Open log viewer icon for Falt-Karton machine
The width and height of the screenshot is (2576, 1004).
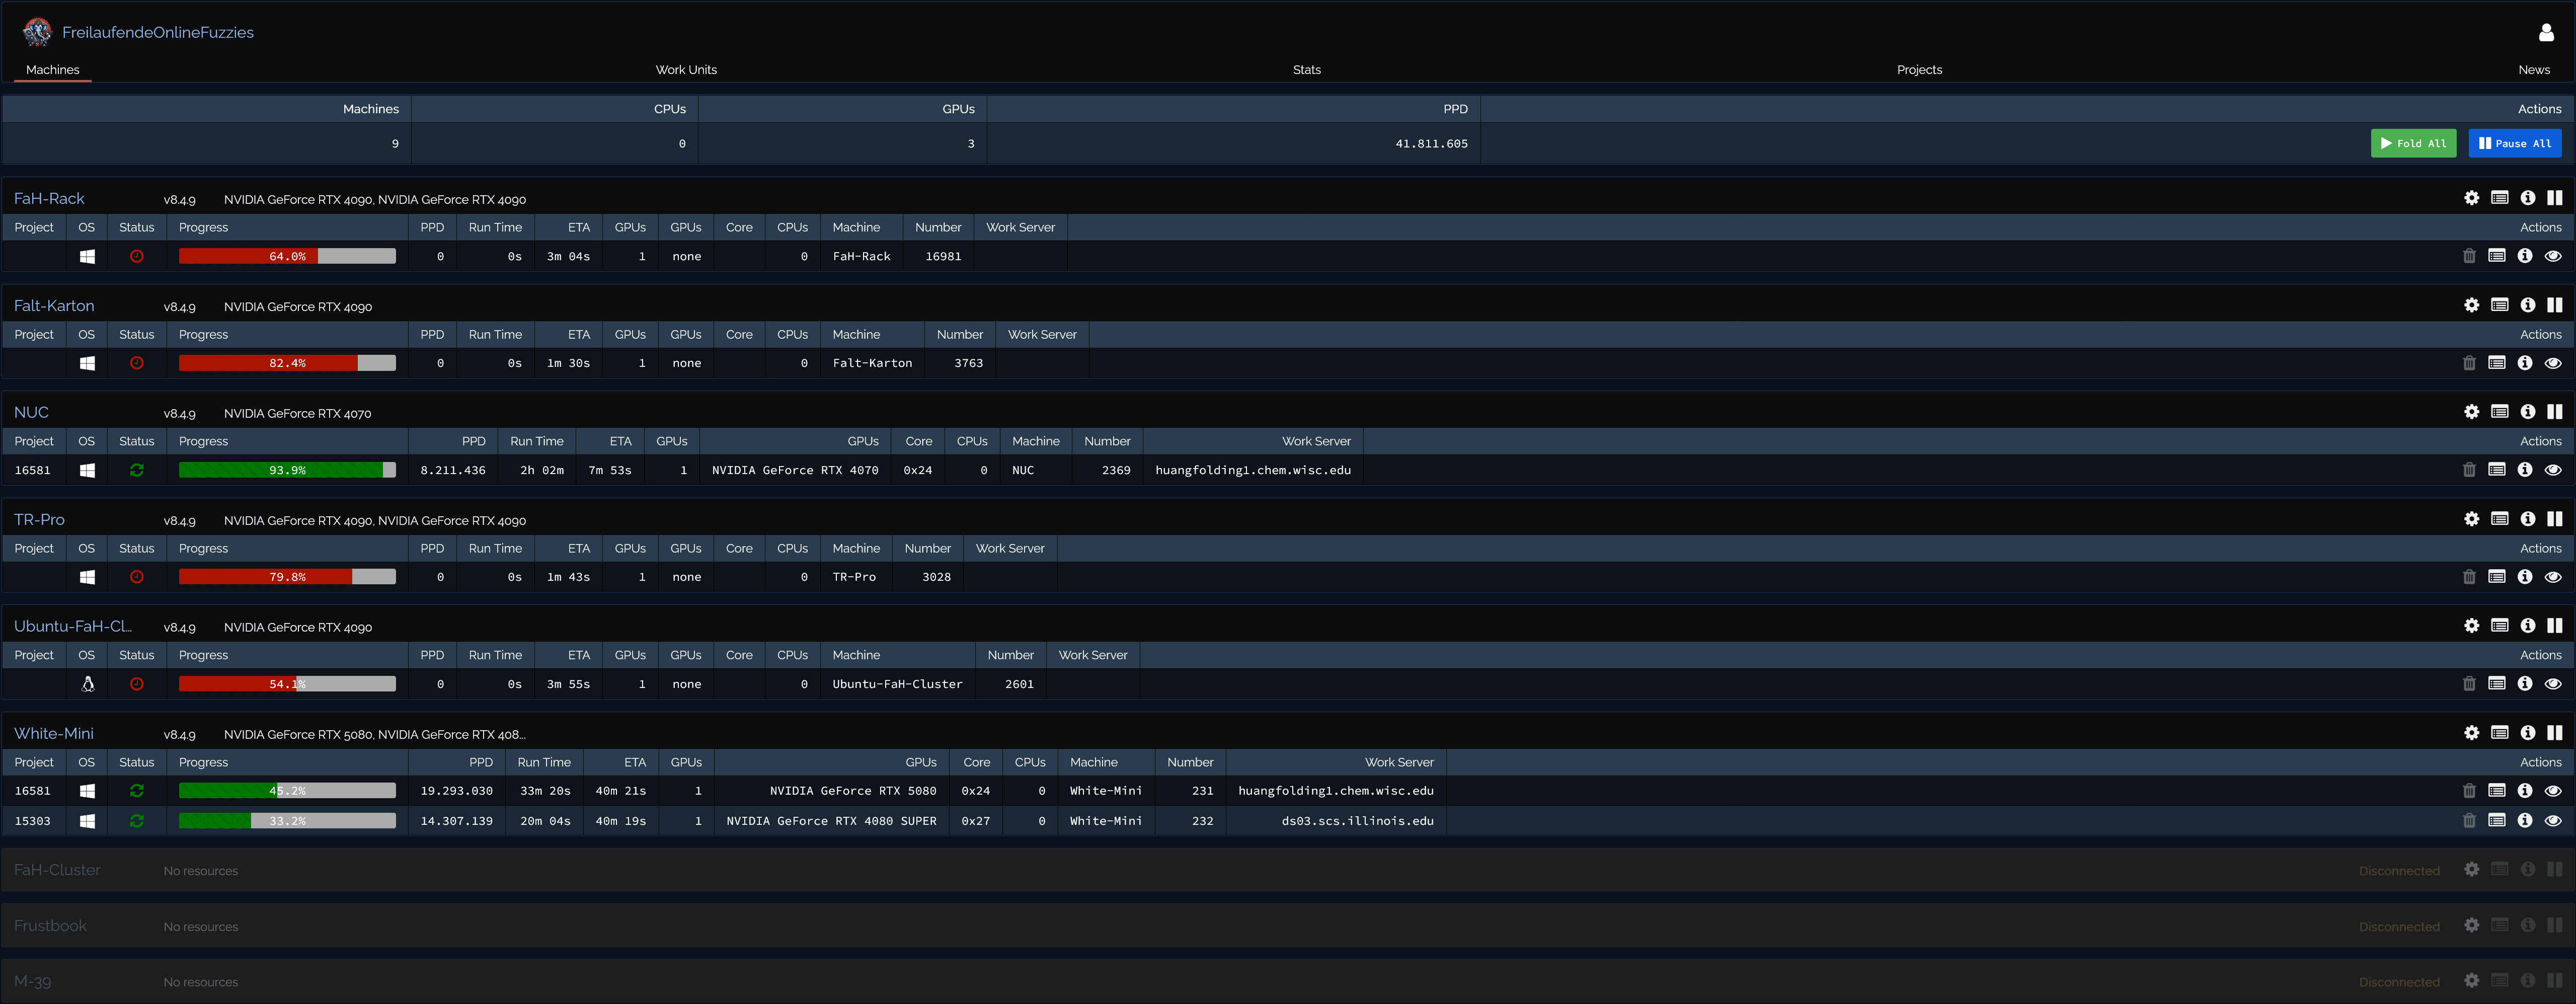pyautogui.click(x=2499, y=305)
